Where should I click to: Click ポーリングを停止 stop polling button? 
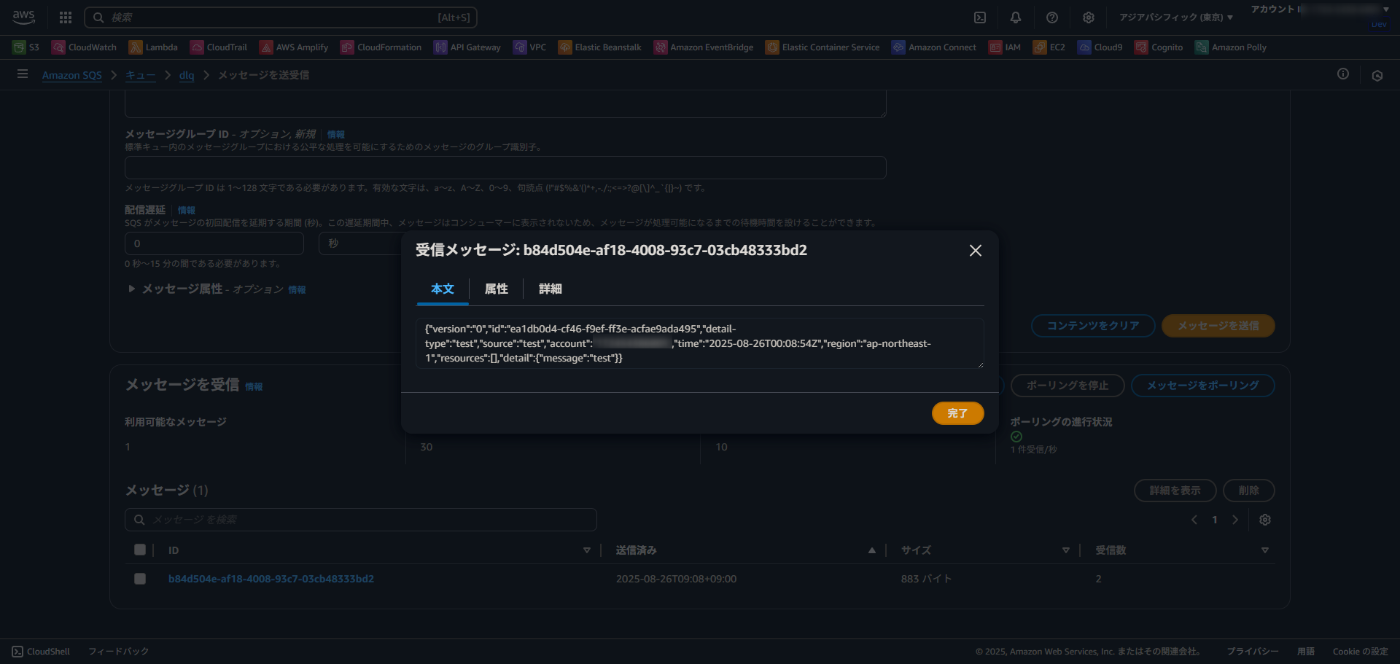[x=1068, y=386]
